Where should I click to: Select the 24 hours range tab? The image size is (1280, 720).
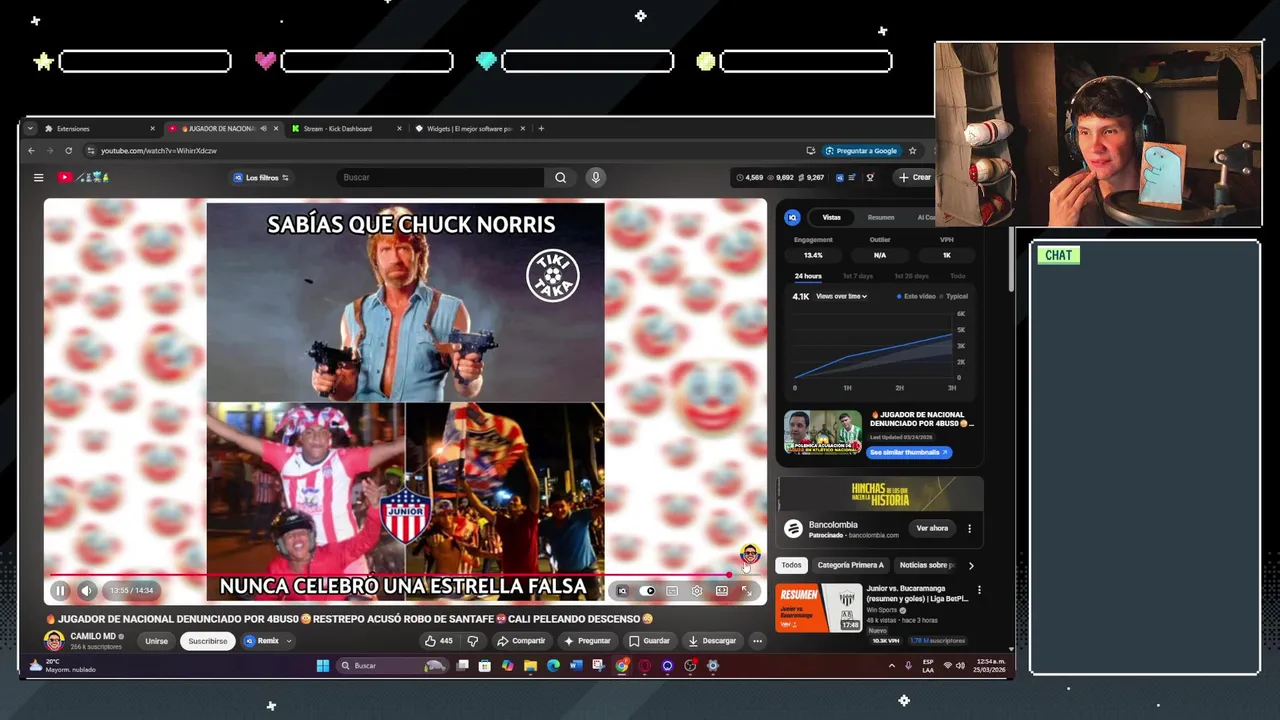[x=808, y=276]
